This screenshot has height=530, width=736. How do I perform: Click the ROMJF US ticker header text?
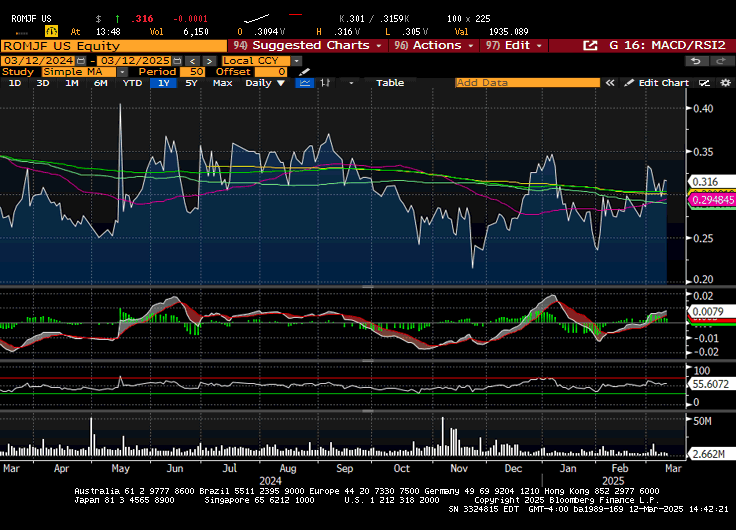31,19
